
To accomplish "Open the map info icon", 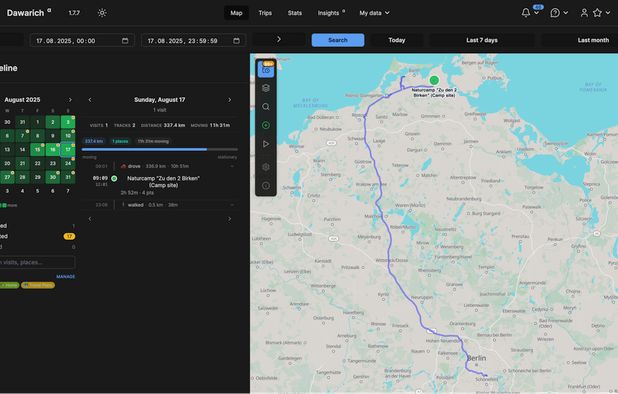I will pyautogui.click(x=266, y=186).
